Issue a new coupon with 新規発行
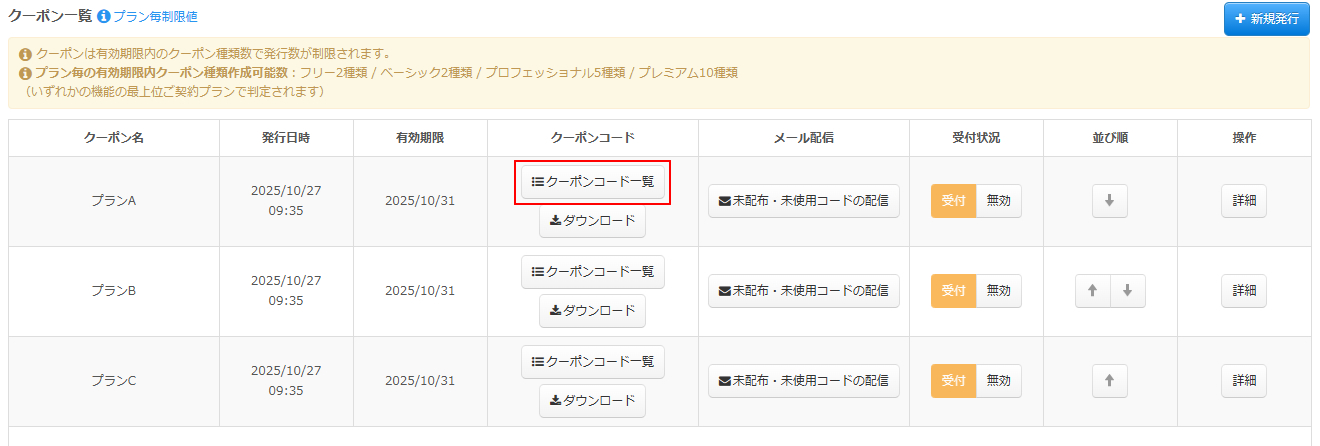The image size is (1320, 446). [1266, 19]
